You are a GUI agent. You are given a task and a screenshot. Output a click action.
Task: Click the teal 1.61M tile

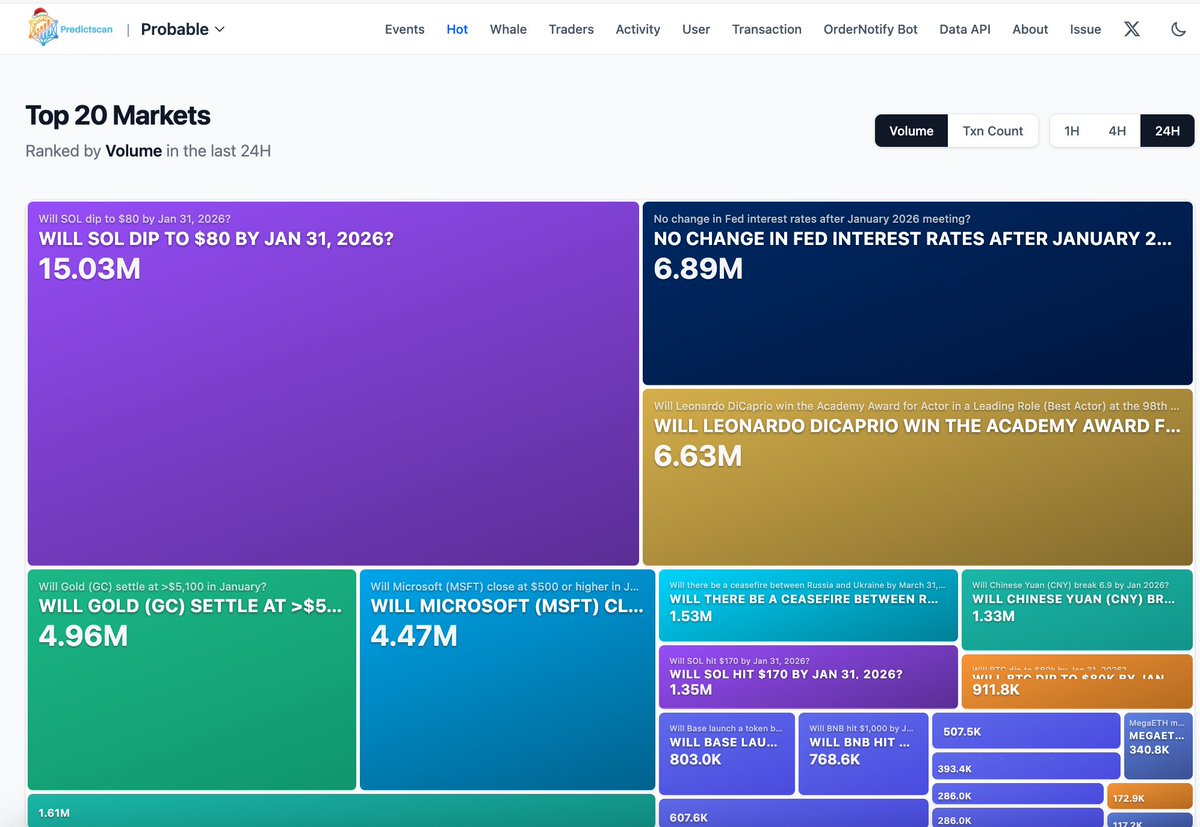click(x=341, y=811)
